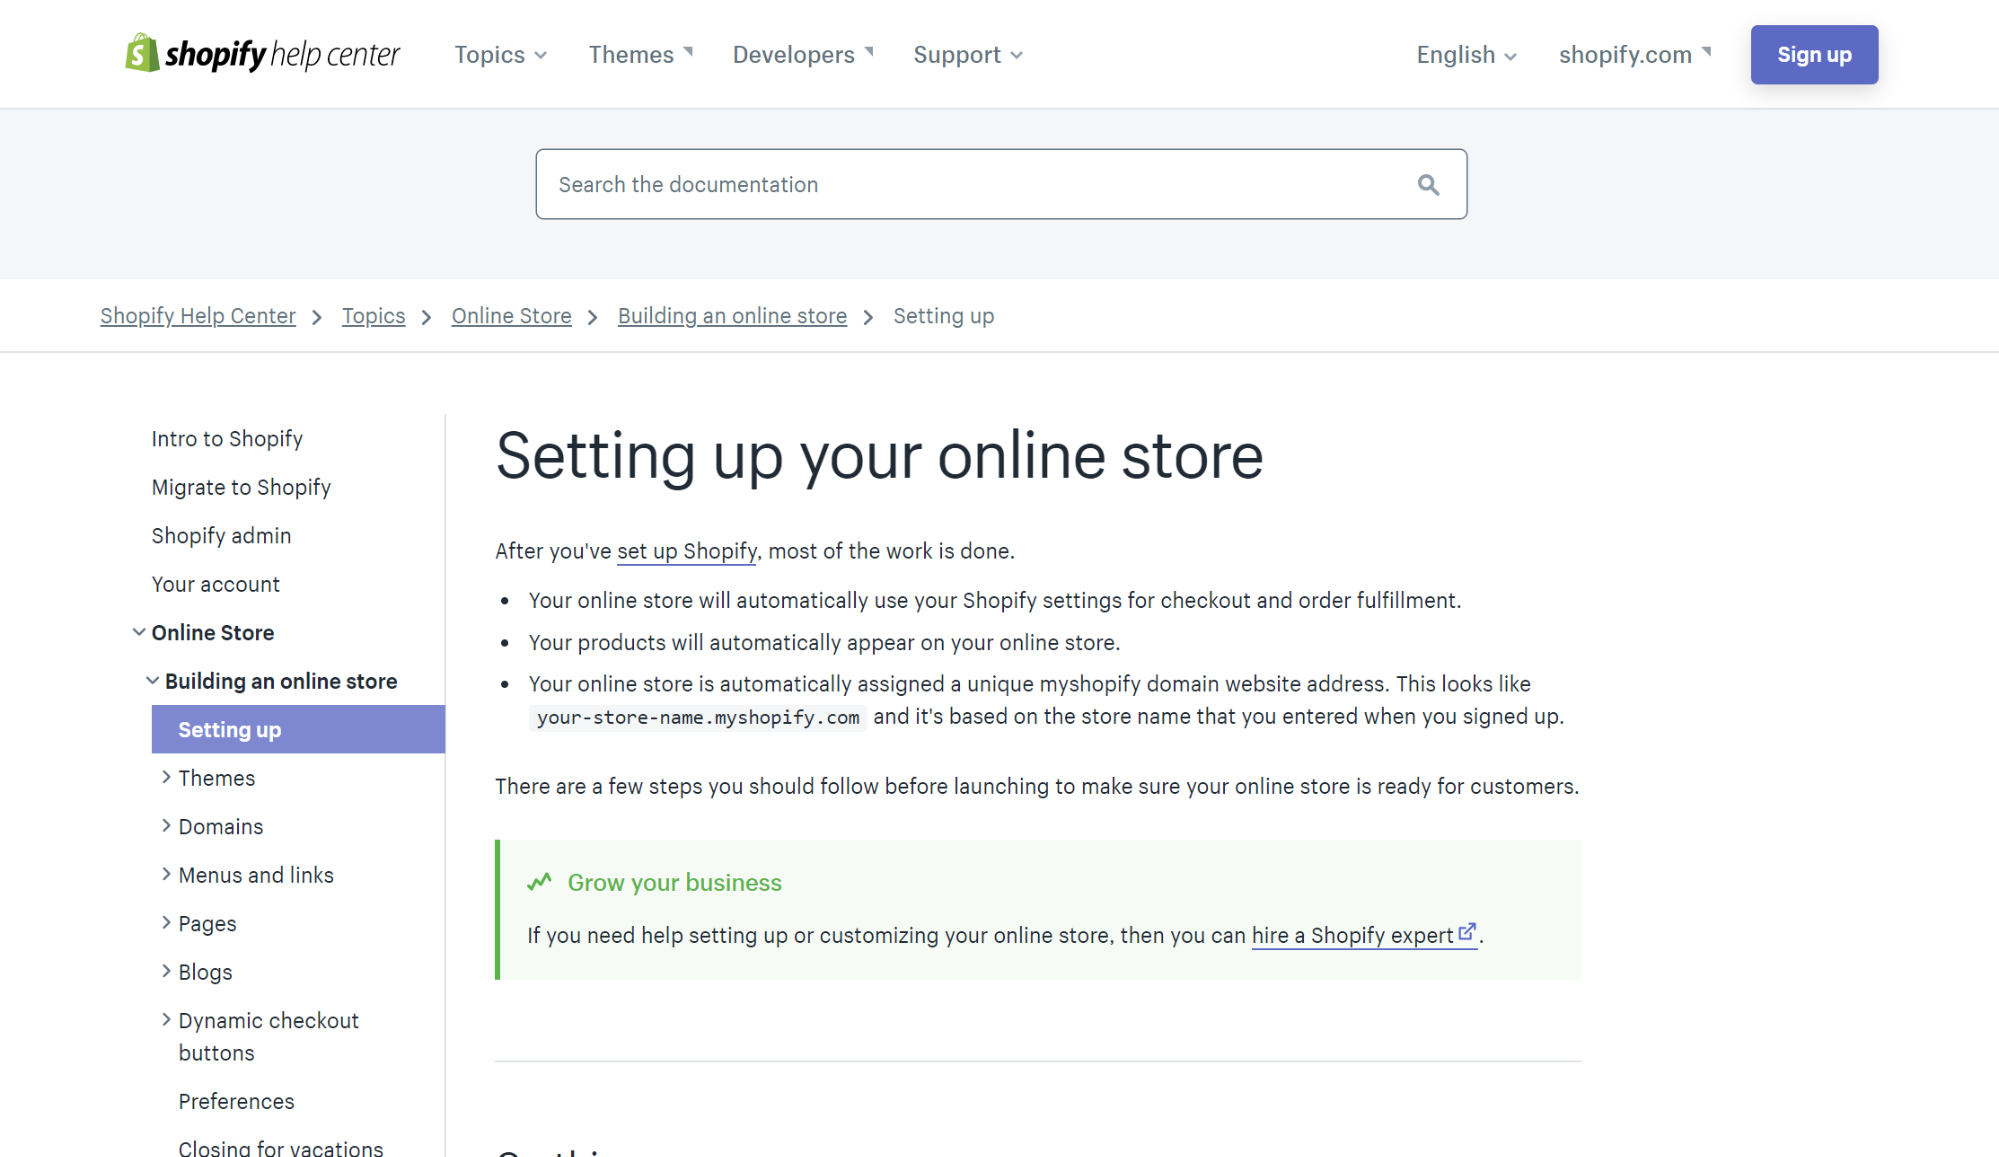The image size is (1999, 1157).
Task: Expand the Pages sidebar chevron
Action: click(166, 922)
